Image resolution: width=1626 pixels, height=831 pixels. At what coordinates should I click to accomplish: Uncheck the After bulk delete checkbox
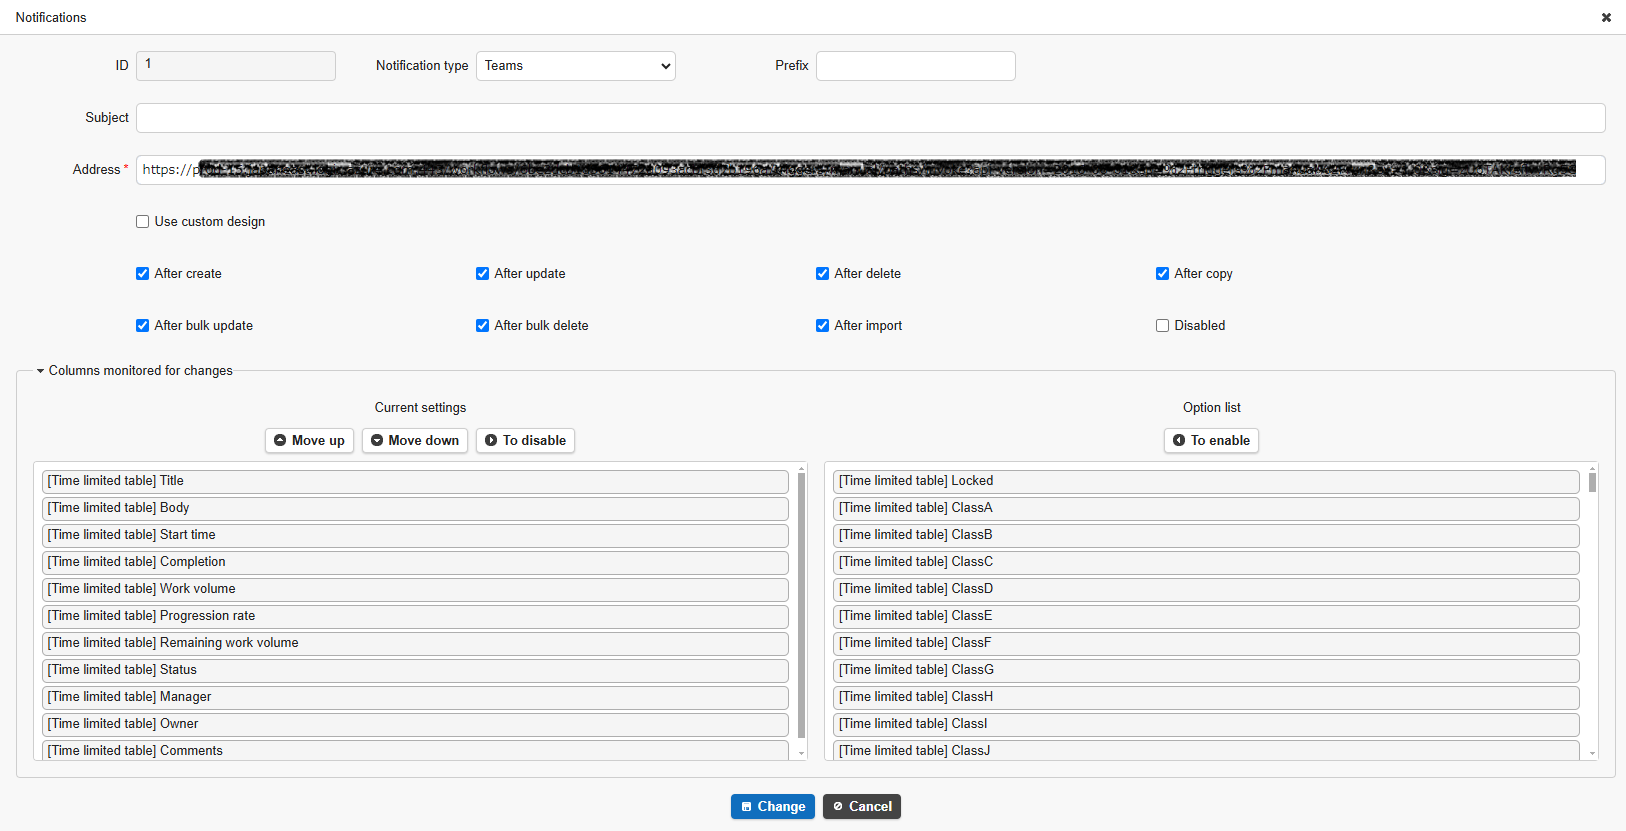tap(482, 326)
